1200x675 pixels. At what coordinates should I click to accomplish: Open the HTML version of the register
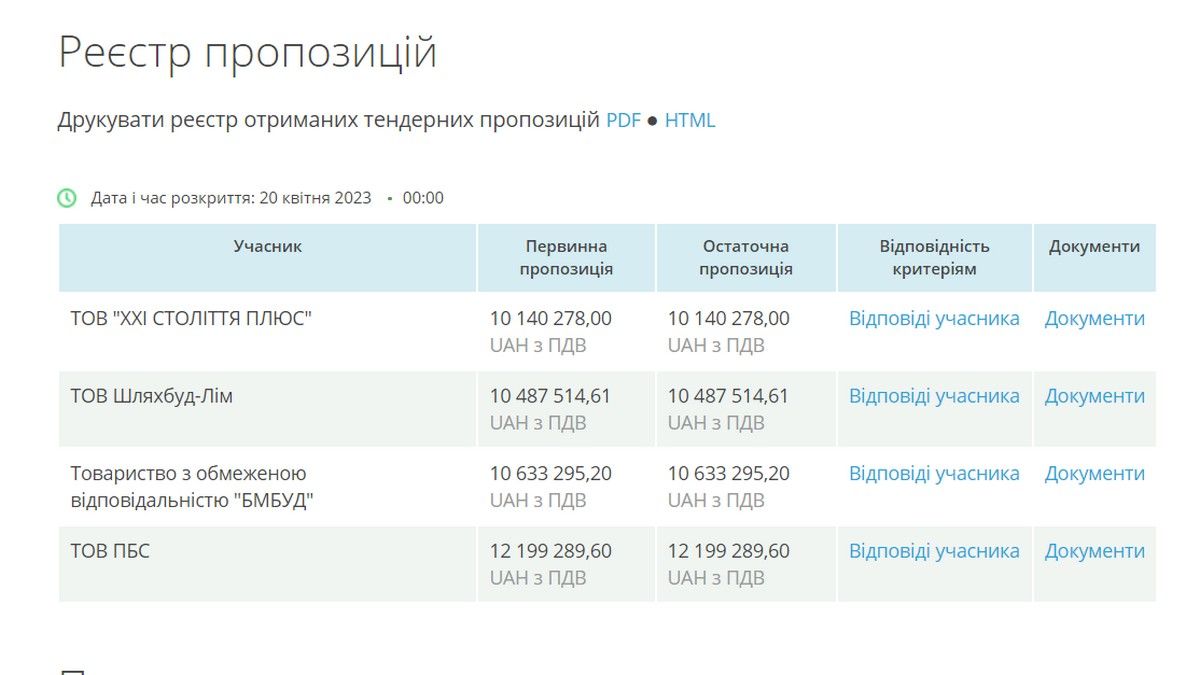(x=690, y=121)
